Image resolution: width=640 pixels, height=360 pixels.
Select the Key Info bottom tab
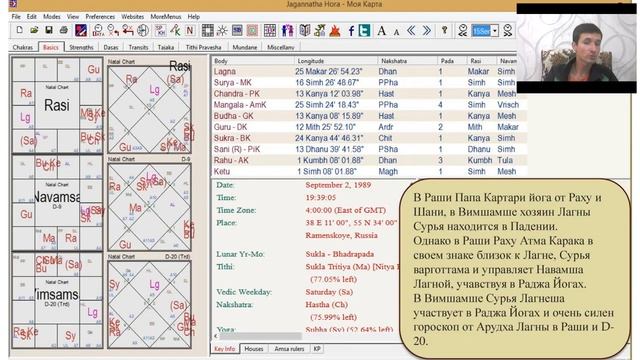[x=224, y=349]
